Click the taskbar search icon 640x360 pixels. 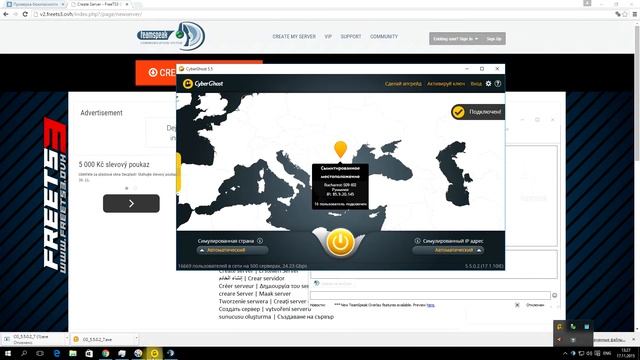tap(24, 353)
